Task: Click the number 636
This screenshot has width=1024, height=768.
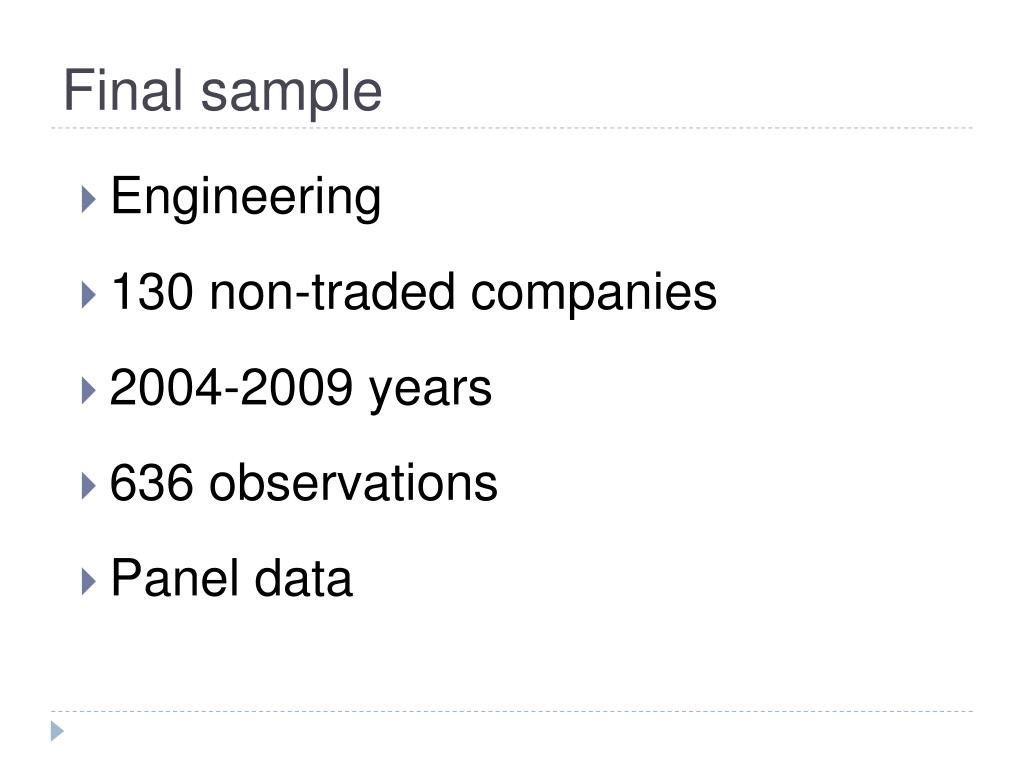Action: (x=152, y=483)
